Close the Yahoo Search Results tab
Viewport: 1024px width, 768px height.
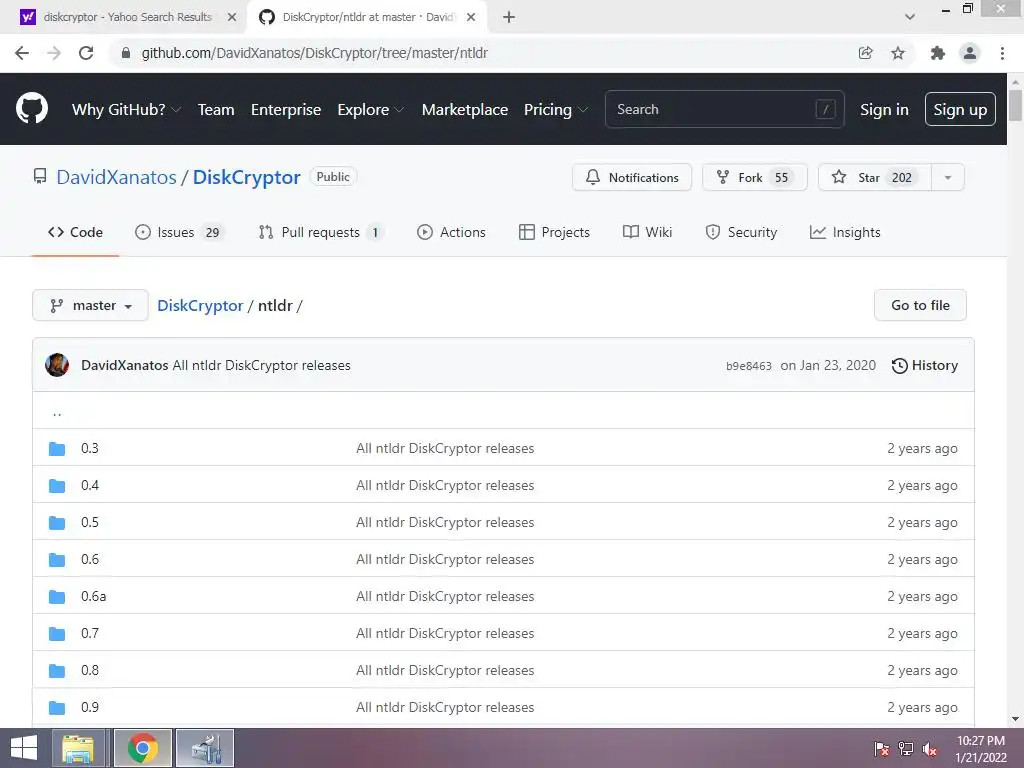(x=232, y=17)
